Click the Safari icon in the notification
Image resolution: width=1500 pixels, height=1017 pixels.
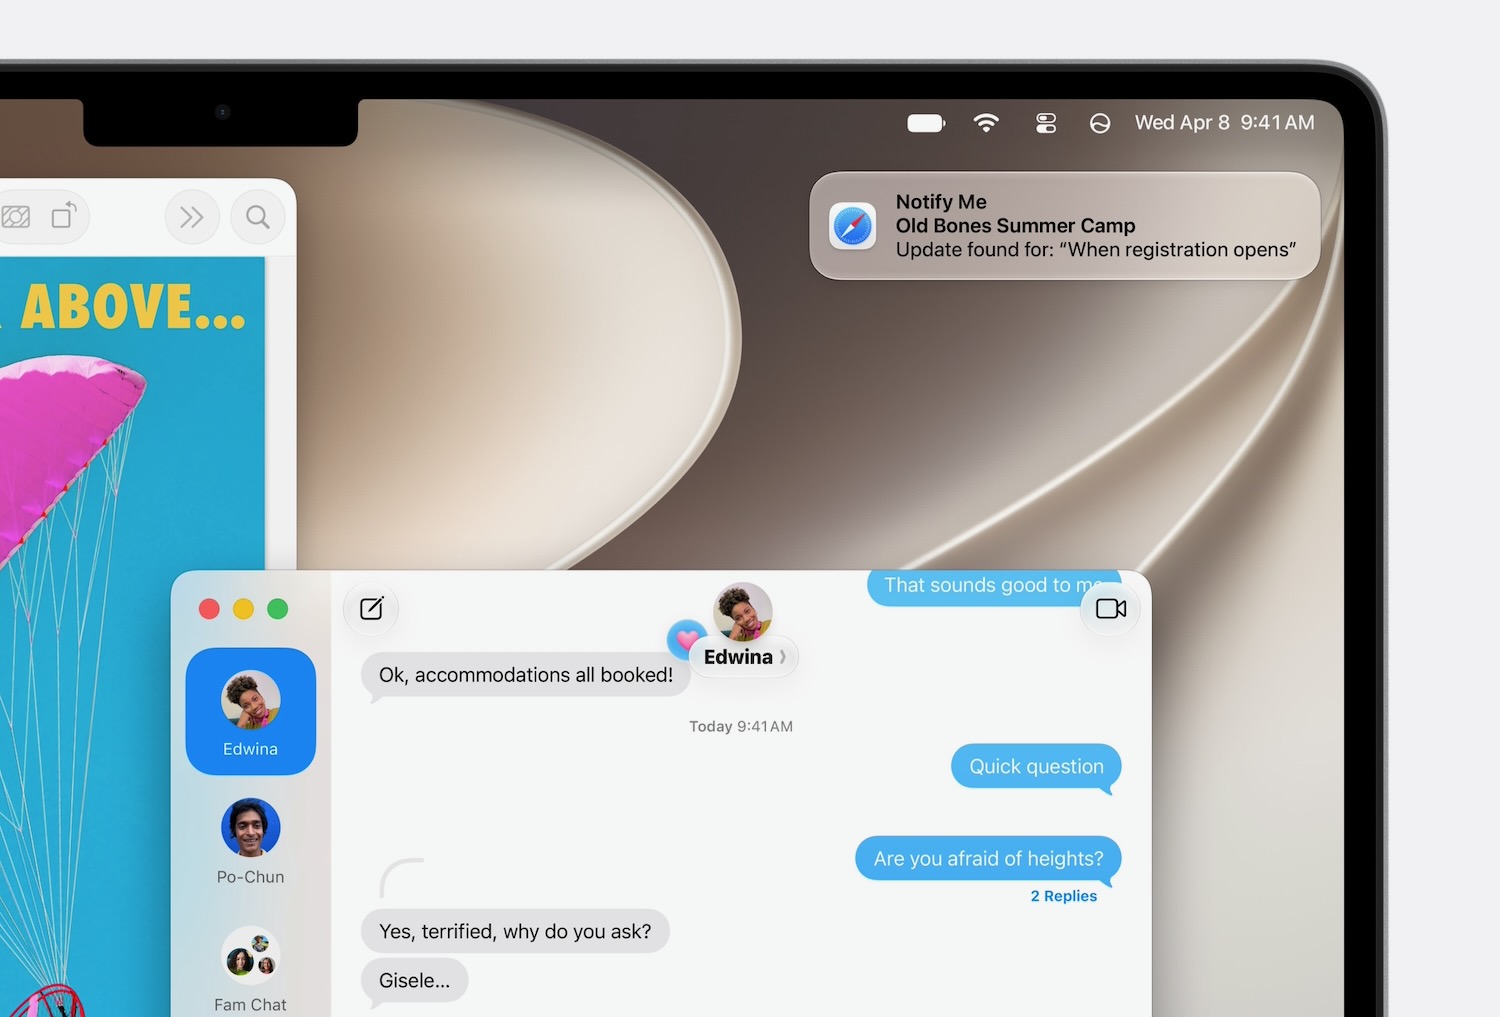tap(853, 226)
